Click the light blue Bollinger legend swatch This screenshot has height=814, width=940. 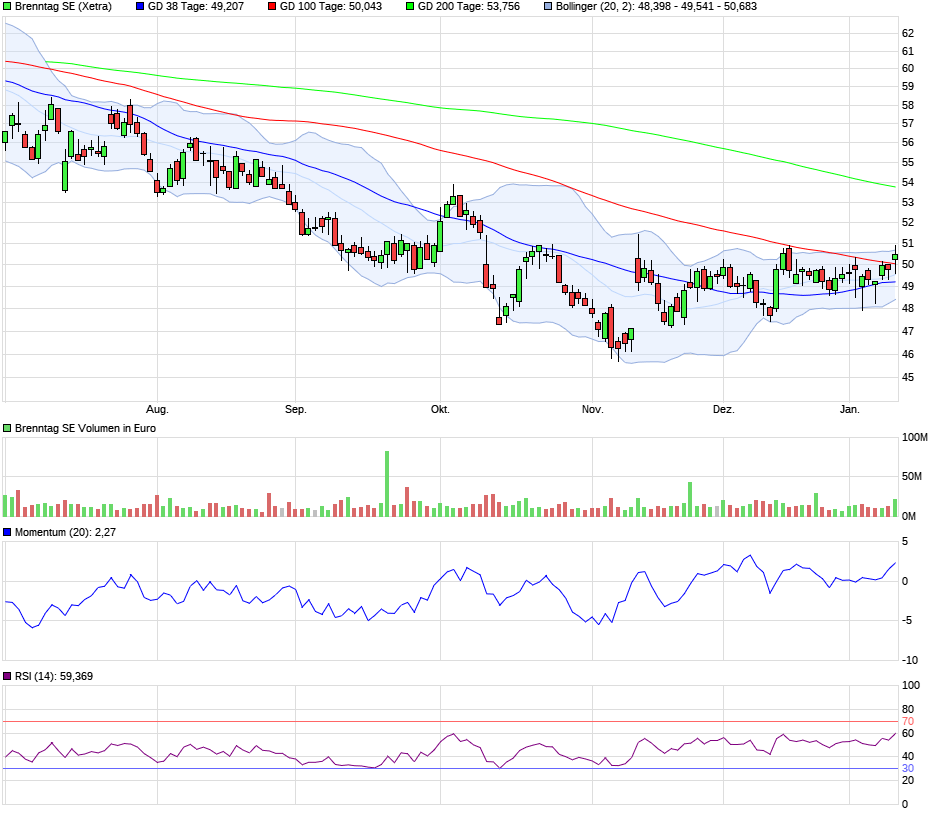click(547, 6)
